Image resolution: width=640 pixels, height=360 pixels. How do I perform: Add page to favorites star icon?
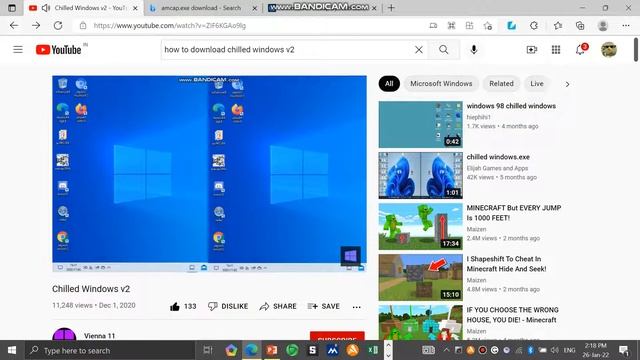(487, 26)
